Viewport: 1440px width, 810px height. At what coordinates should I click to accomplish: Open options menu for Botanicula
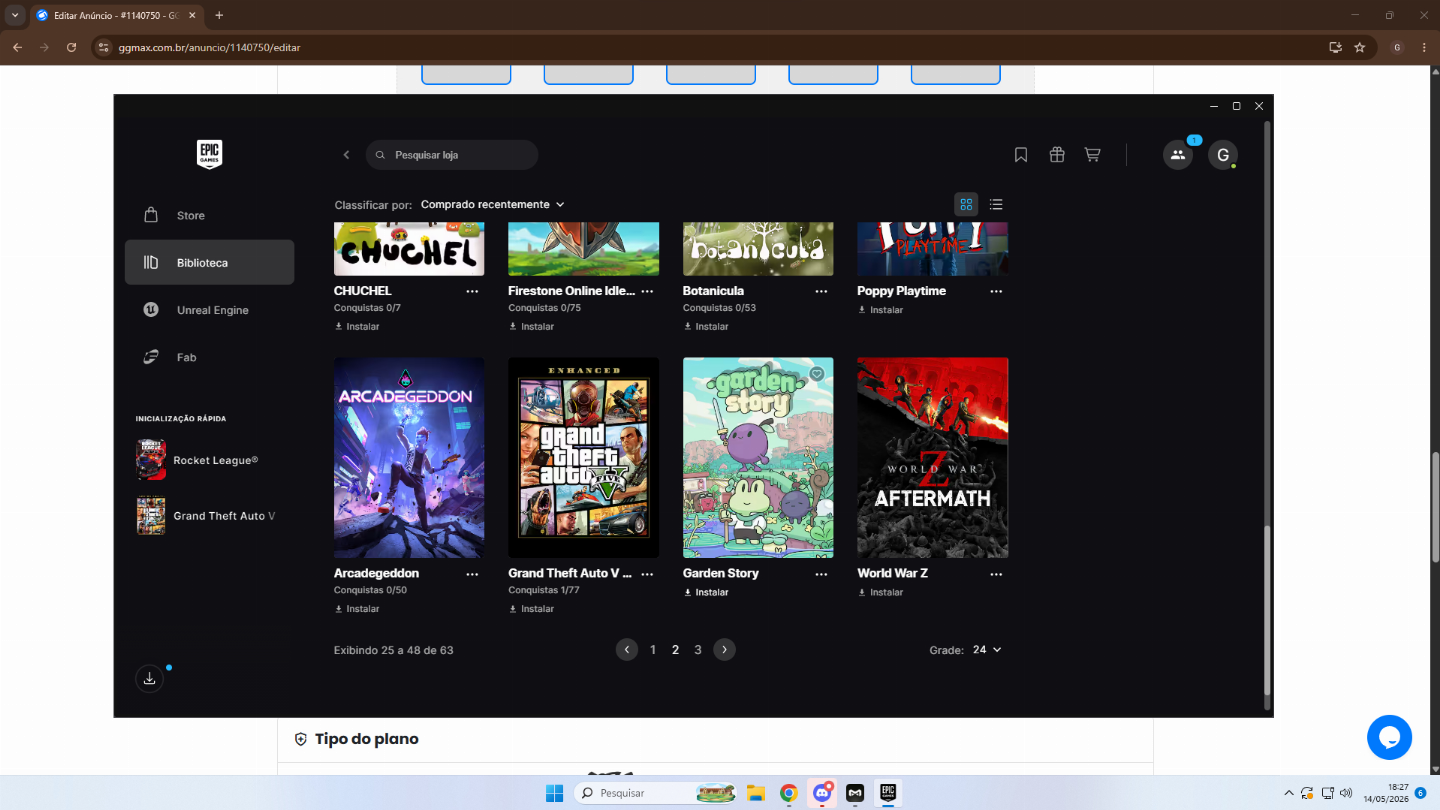click(821, 292)
